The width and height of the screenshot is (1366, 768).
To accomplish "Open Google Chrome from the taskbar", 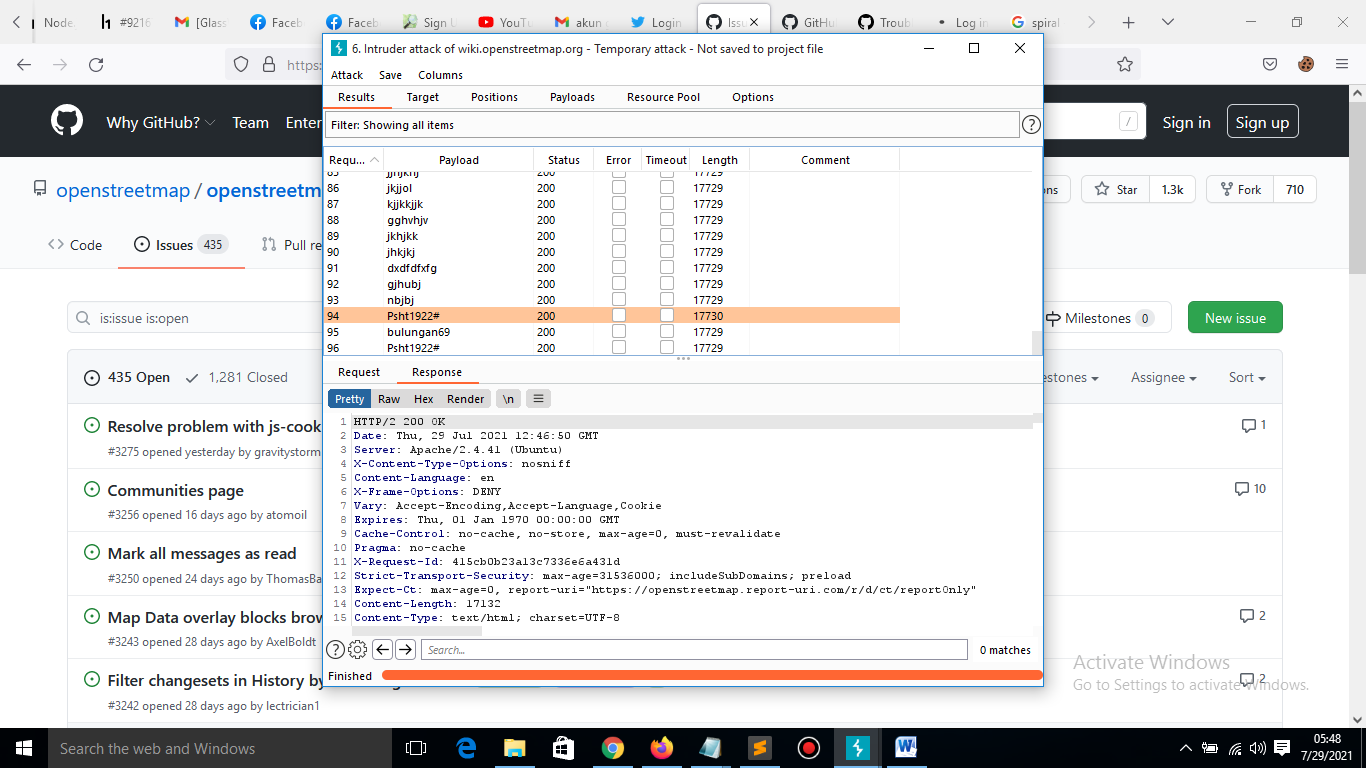I will (613, 748).
